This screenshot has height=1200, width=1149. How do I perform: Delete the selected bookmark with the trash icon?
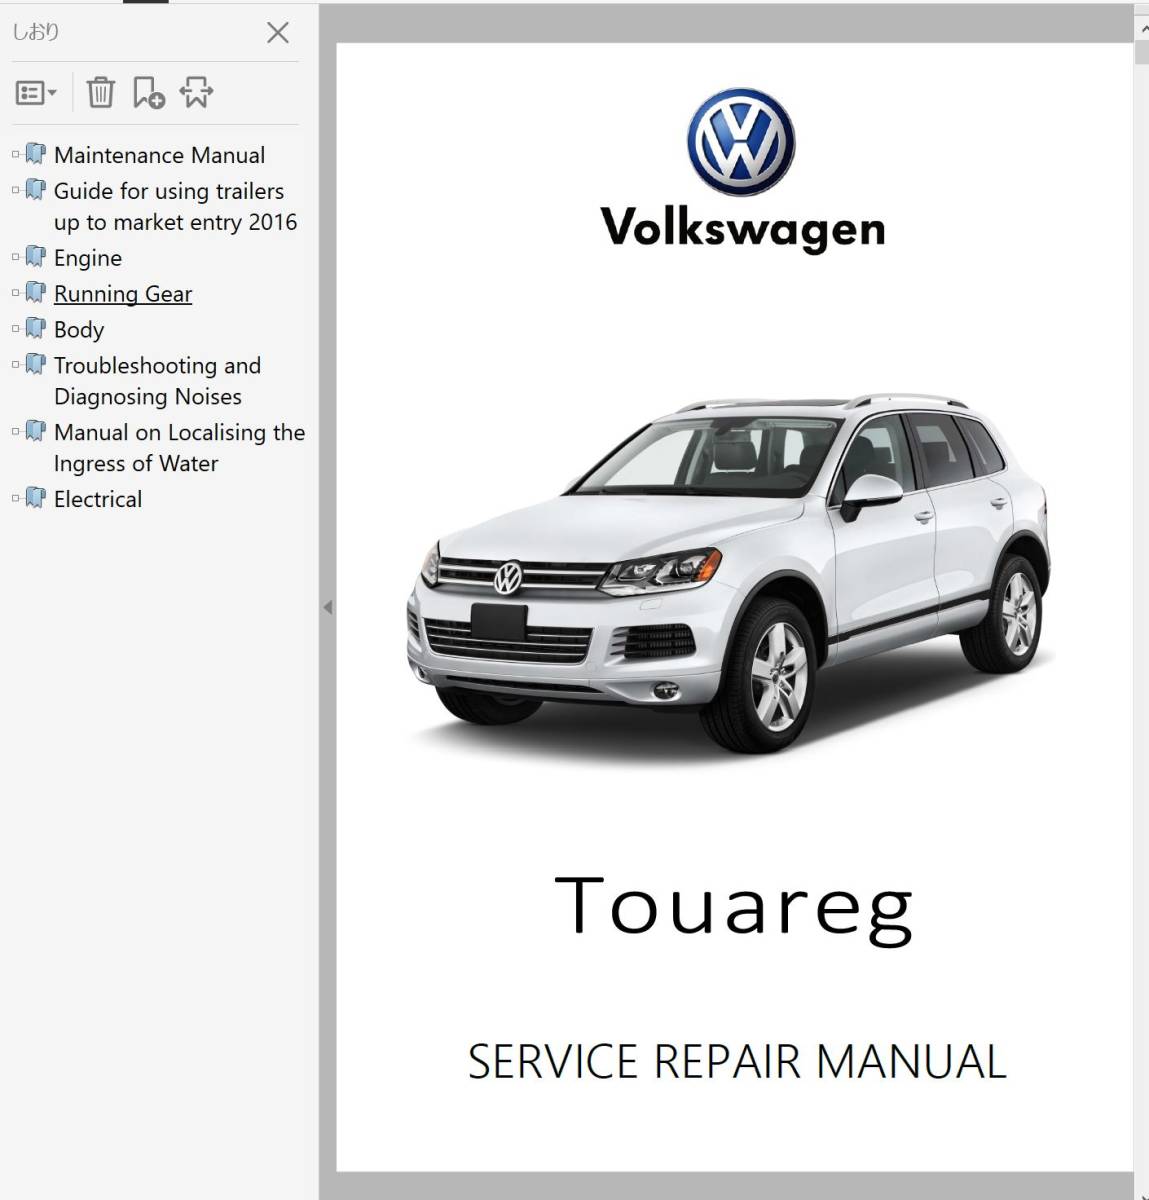point(100,92)
